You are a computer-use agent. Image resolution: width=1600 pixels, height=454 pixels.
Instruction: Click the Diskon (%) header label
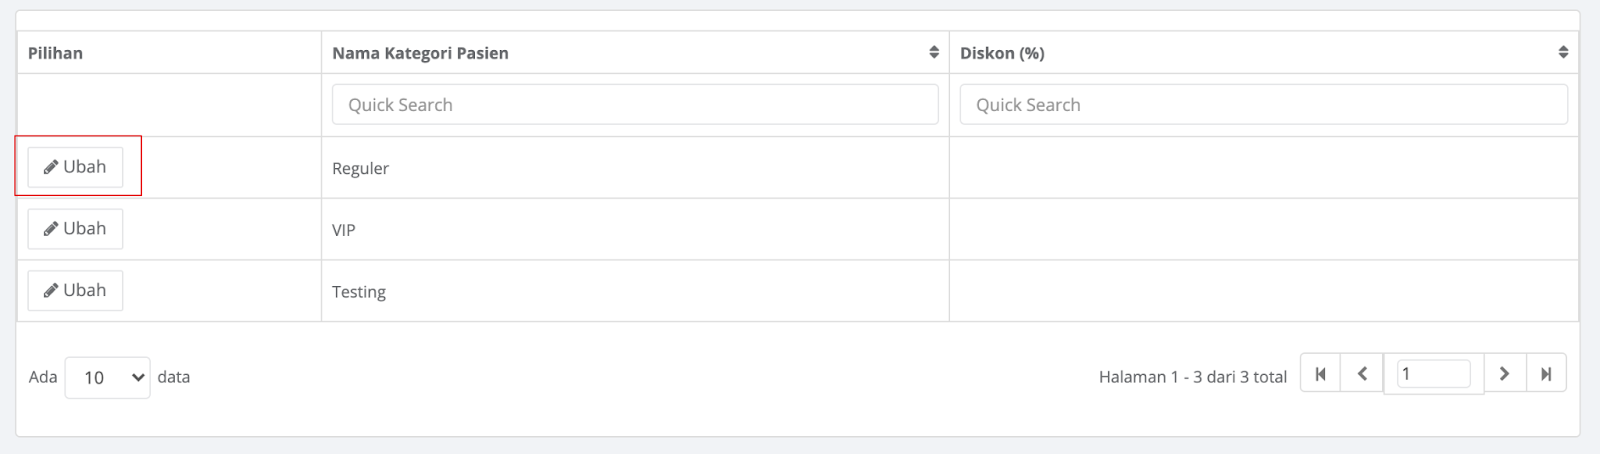[x=1002, y=53]
